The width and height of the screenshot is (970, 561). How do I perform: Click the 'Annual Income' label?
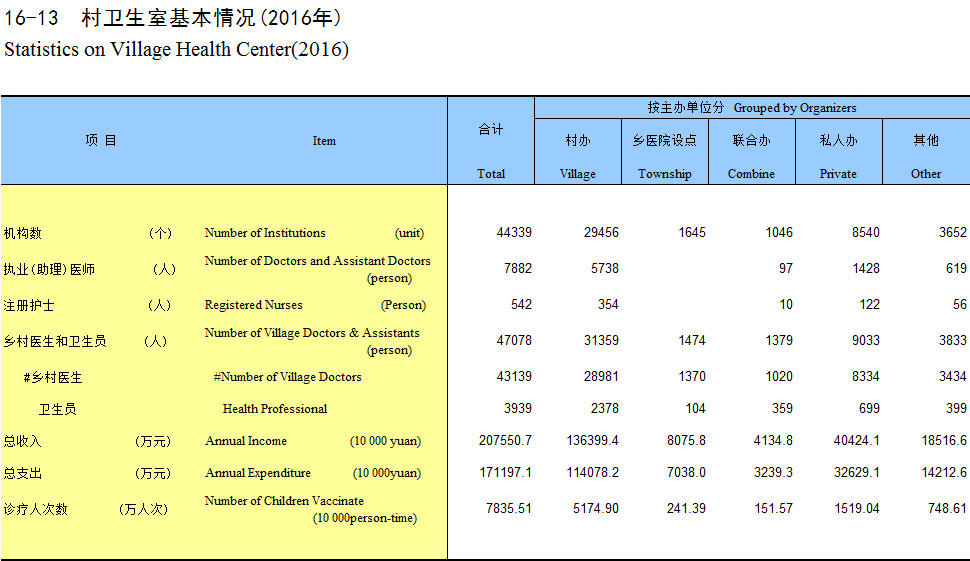[x=246, y=441]
